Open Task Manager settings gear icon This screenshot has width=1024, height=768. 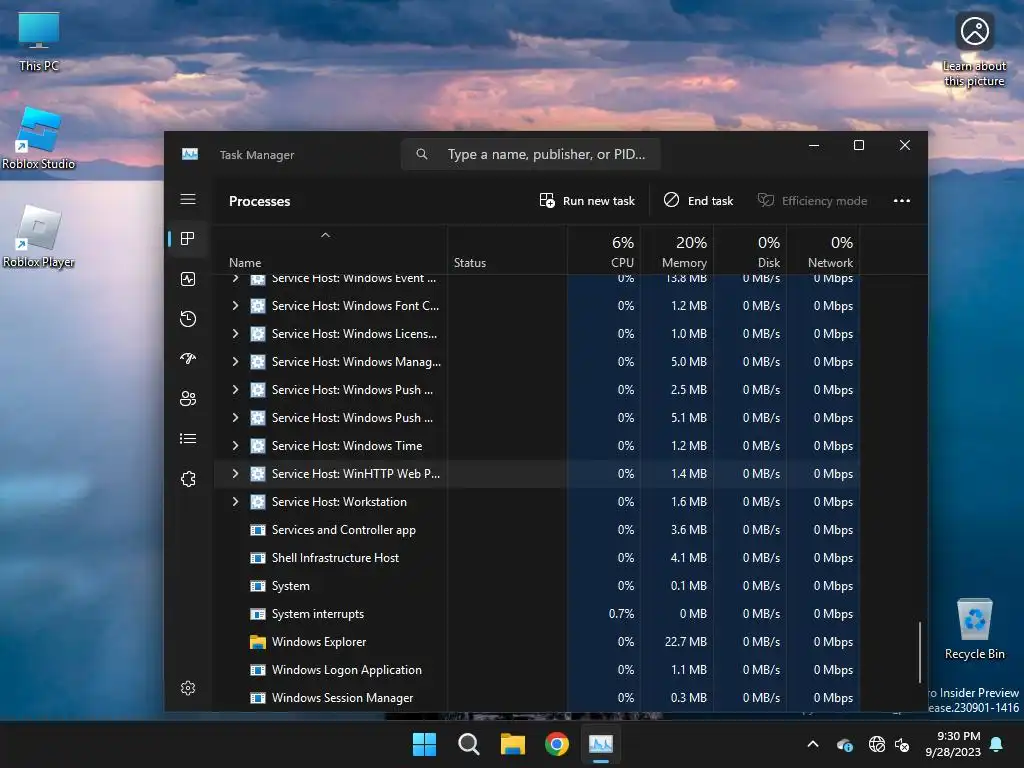[x=188, y=688]
